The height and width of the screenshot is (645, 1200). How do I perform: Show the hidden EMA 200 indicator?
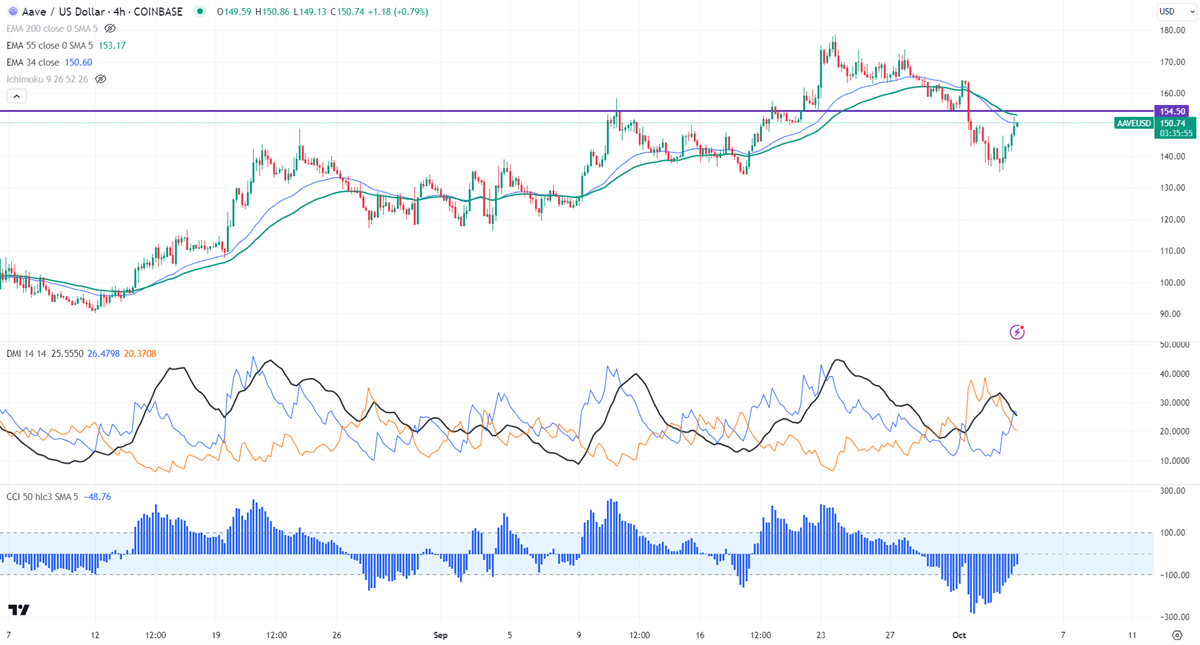[111, 29]
